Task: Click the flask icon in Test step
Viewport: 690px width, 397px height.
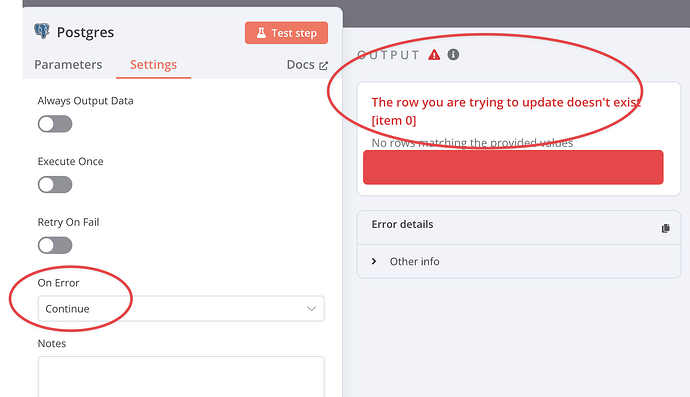Action: (x=261, y=33)
